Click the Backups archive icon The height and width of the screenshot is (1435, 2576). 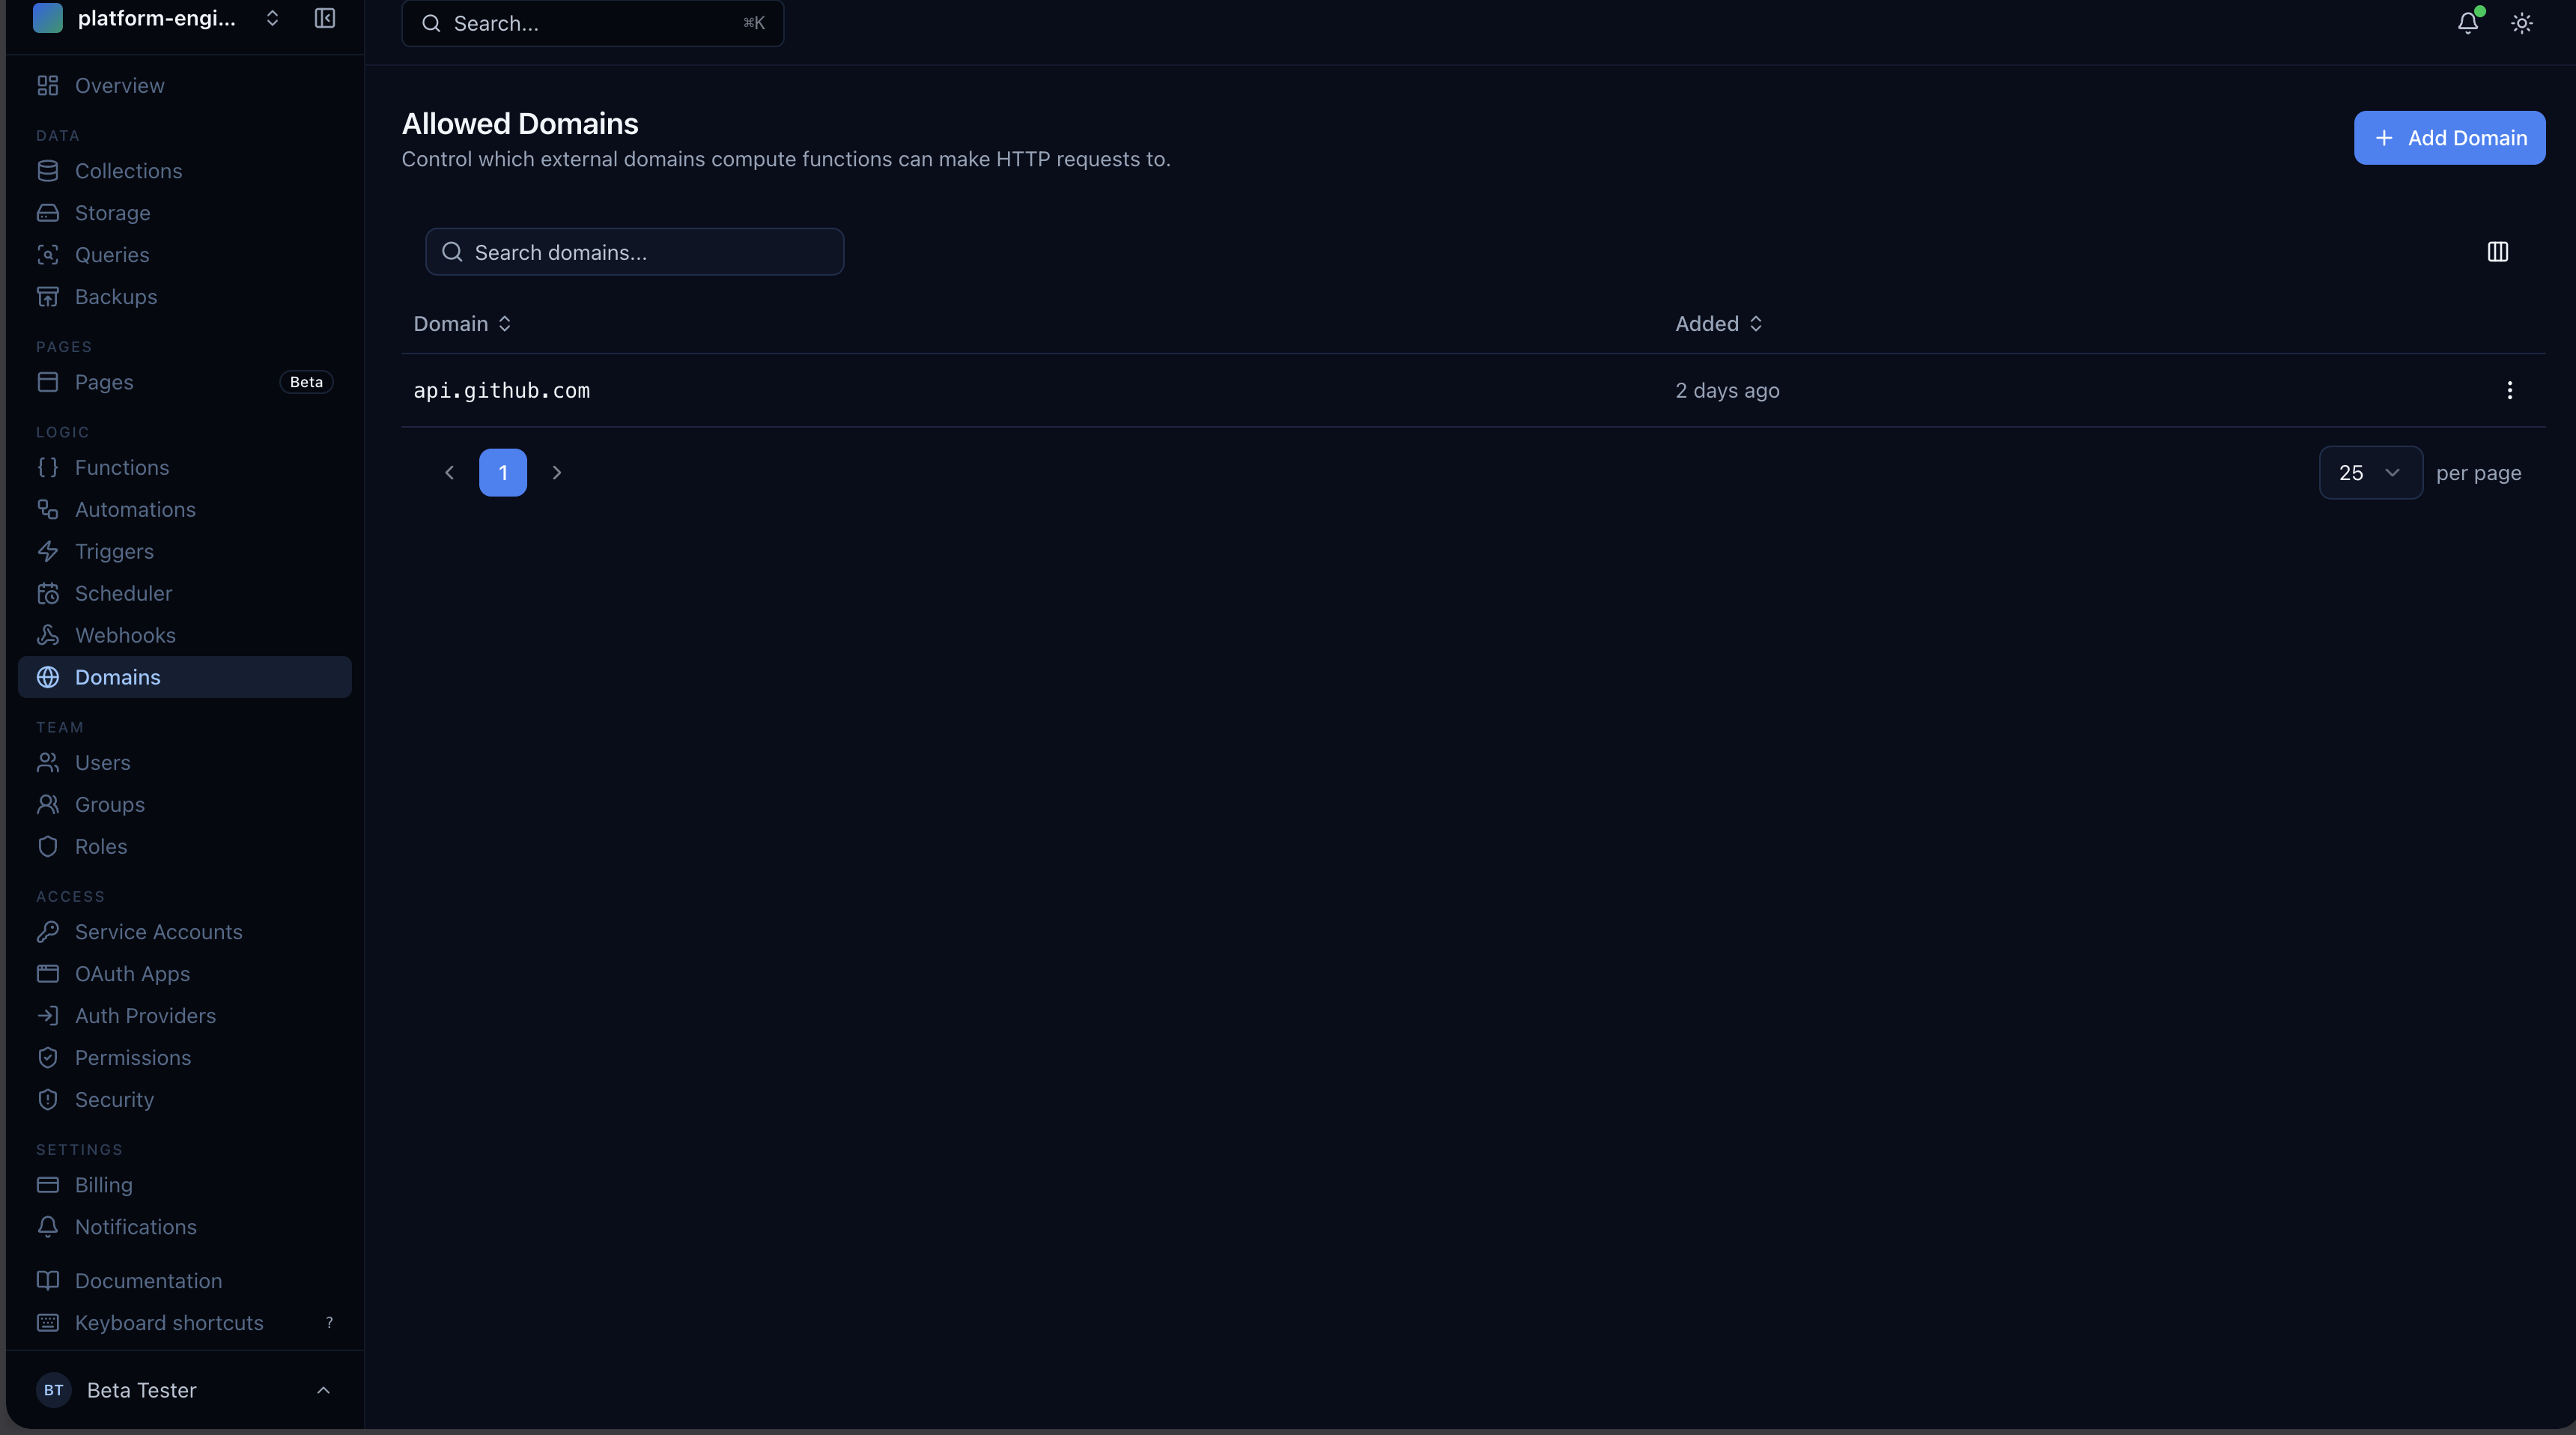pyautogui.click(x=48, y=297)
